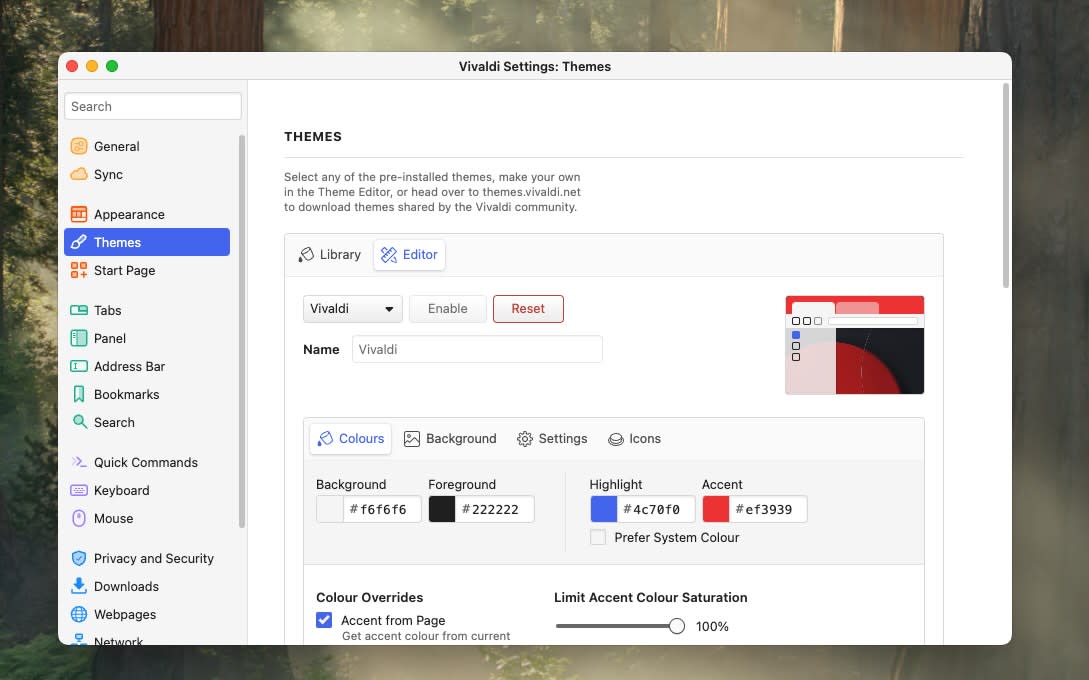Open the Settings tab label in editor

click(x=563, y=439)
